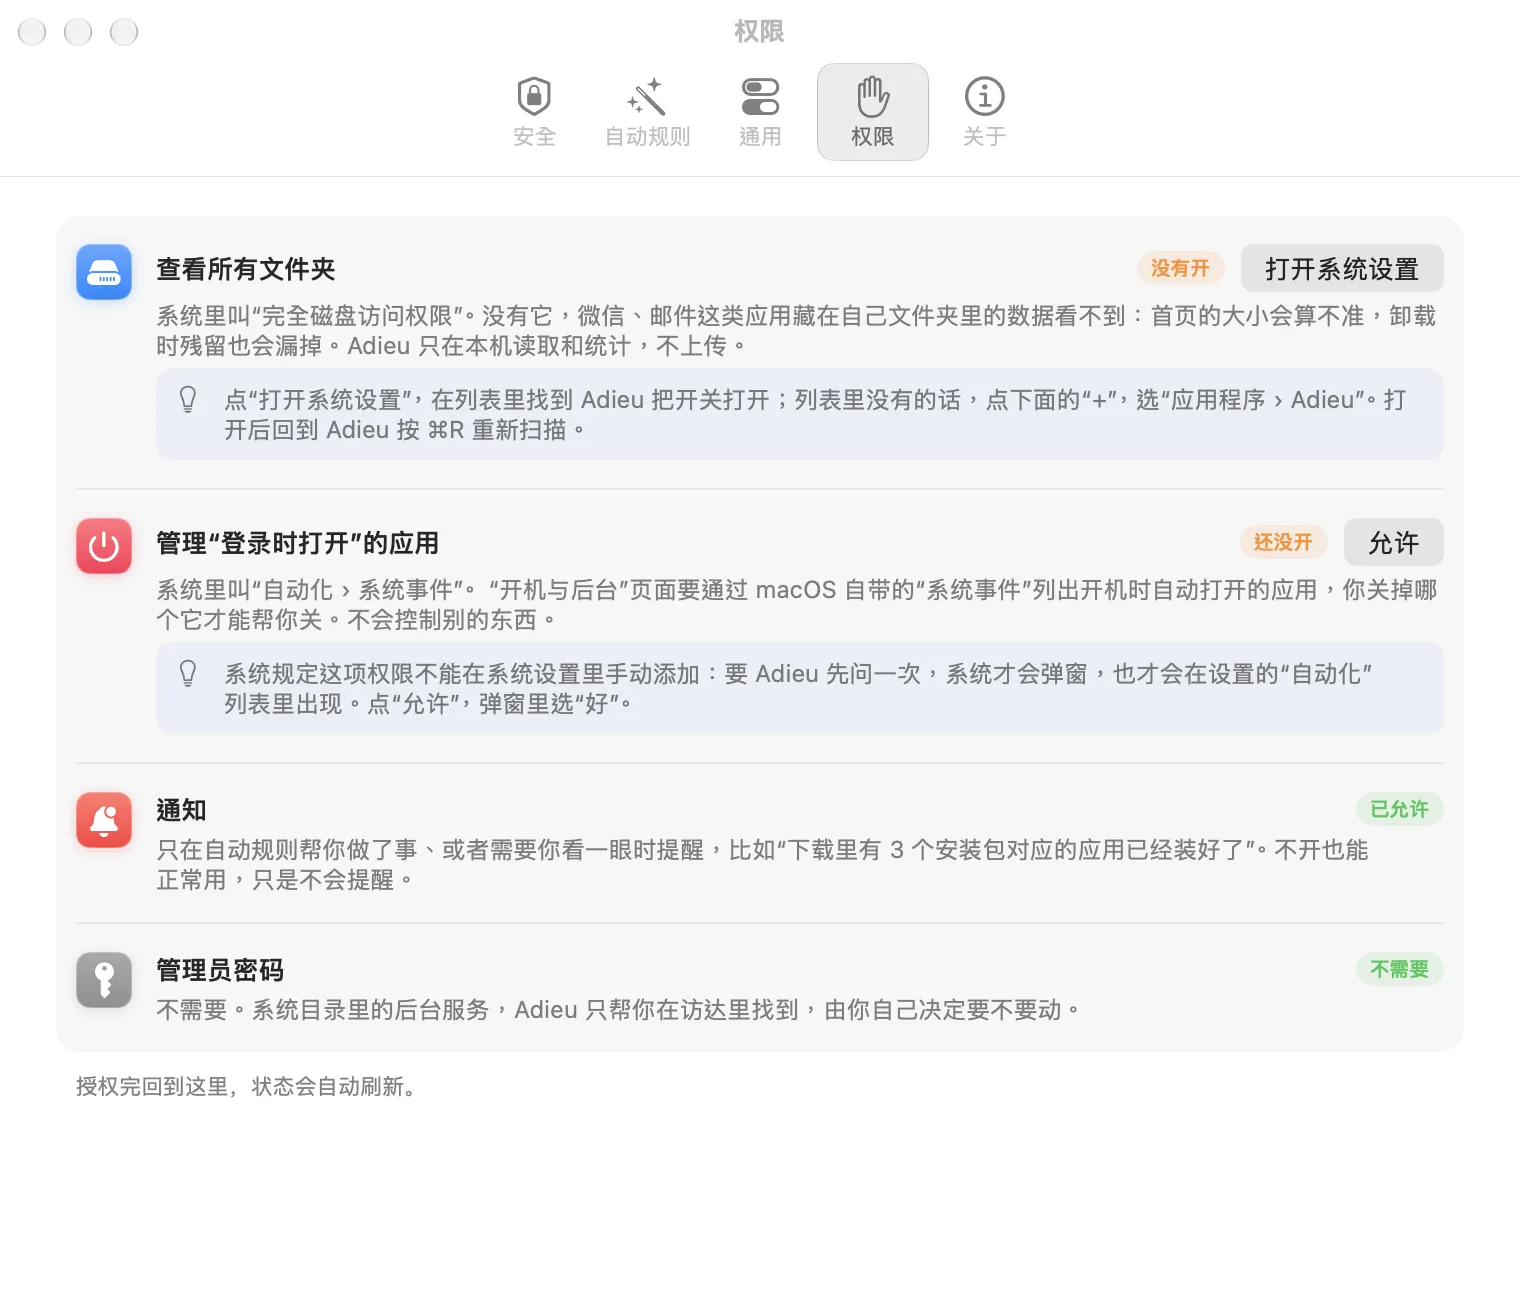
Task: Click the 通知 description about 安装包
Action: click(762, 865)
